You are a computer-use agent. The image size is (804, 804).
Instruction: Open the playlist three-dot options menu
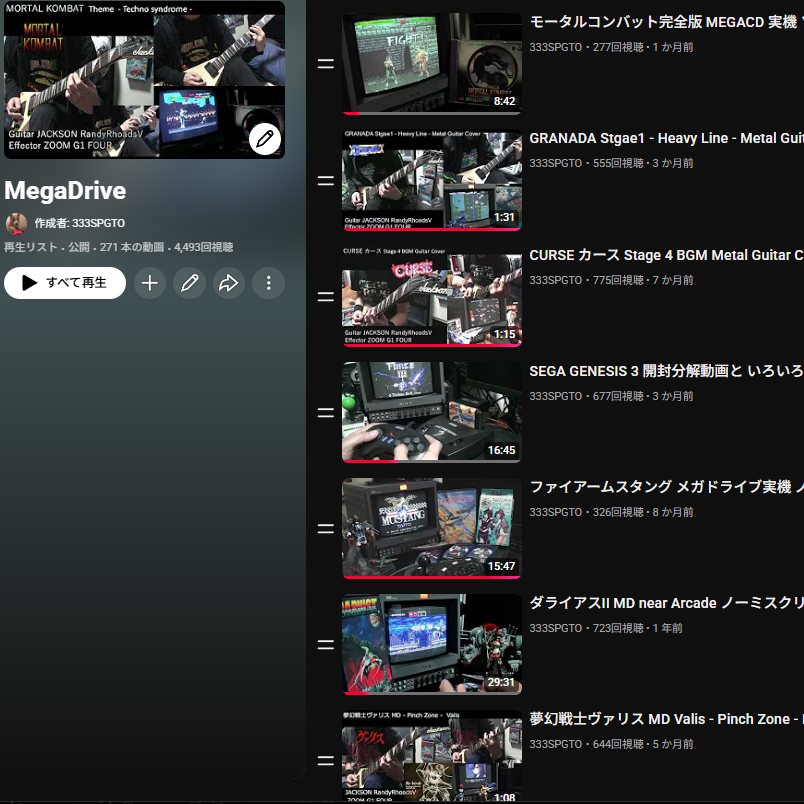(x=268, y=283)
